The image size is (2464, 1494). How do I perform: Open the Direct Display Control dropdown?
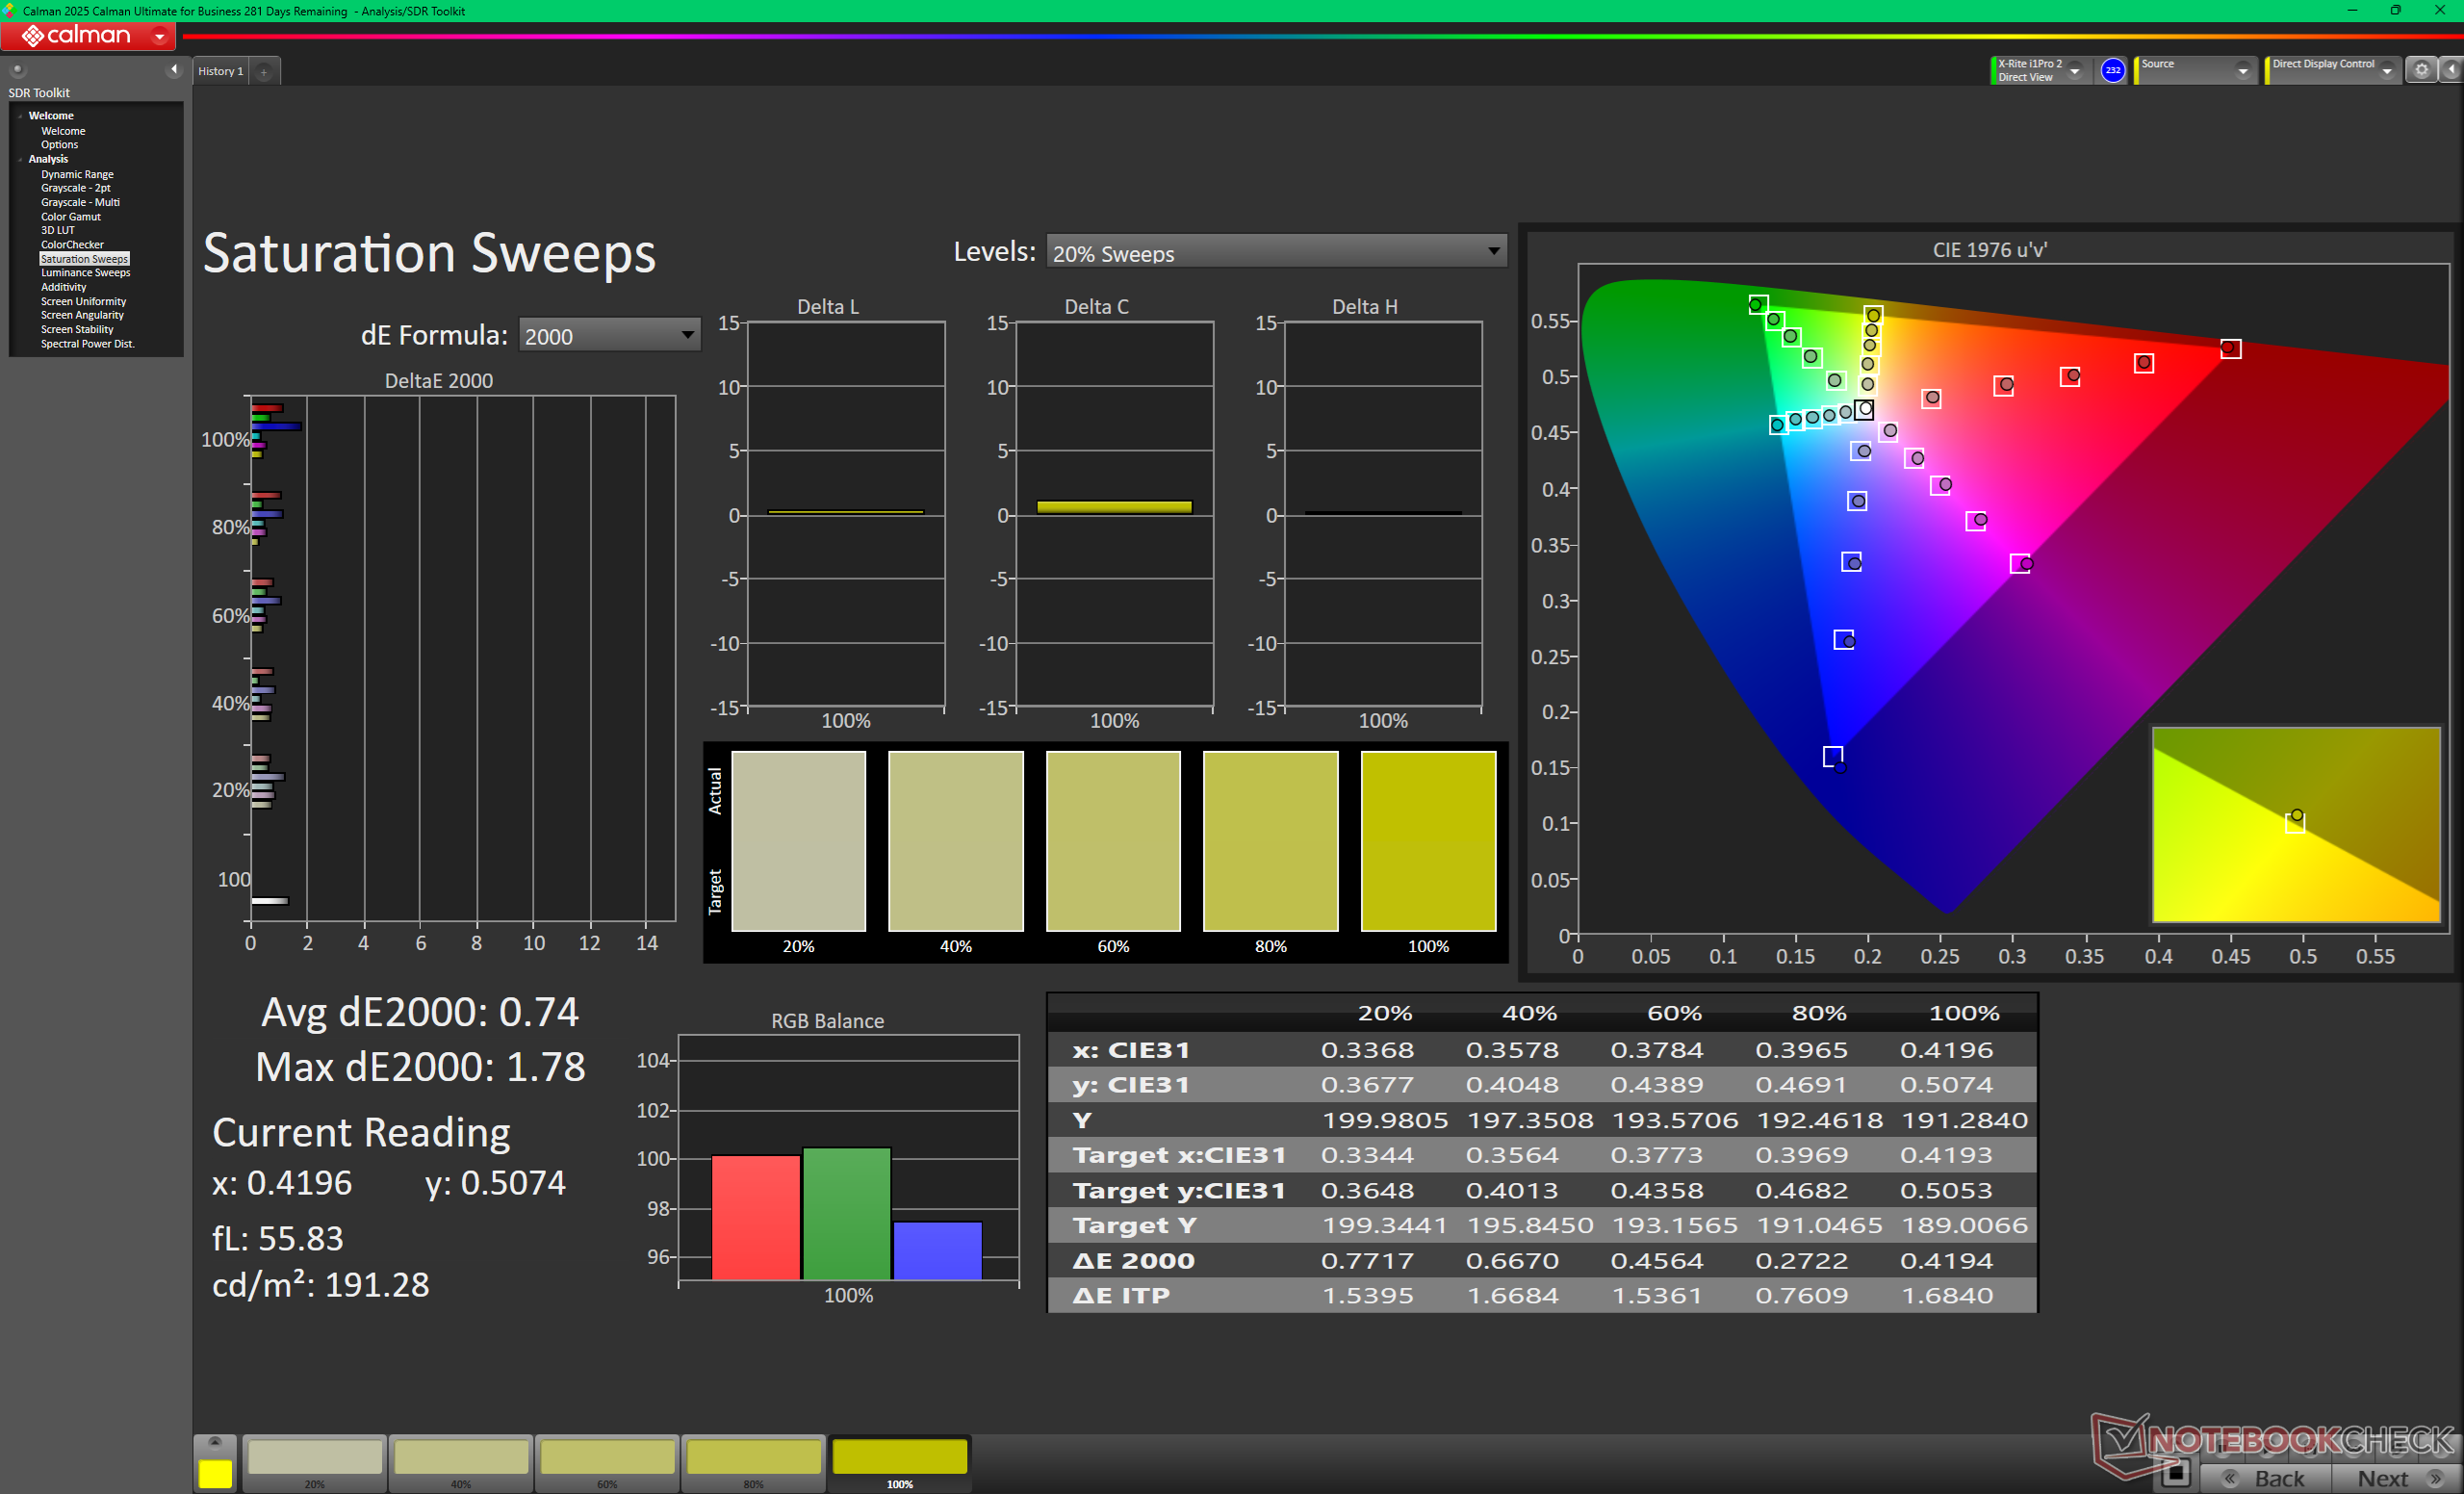[x=2386, y=71]
